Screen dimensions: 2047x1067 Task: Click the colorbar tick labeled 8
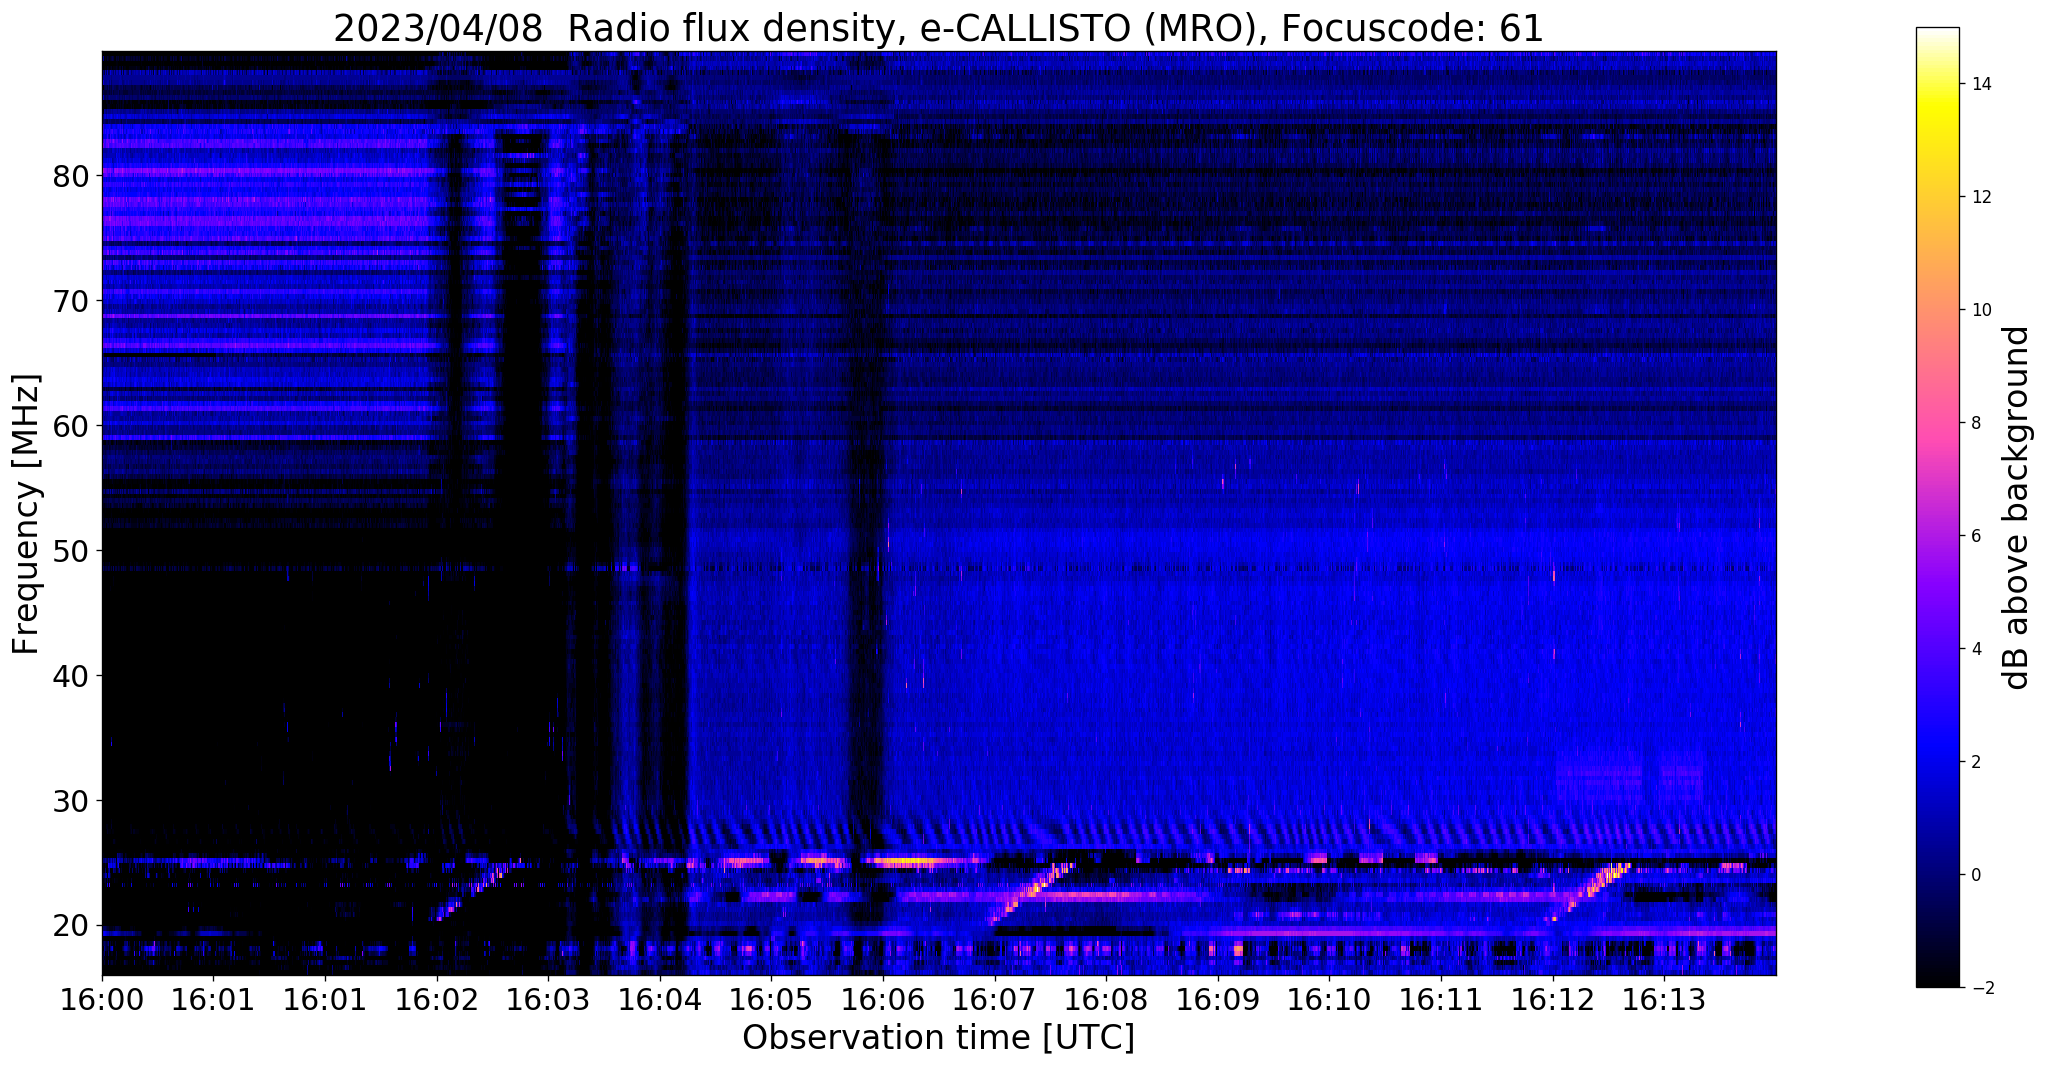pos(1975,423)
